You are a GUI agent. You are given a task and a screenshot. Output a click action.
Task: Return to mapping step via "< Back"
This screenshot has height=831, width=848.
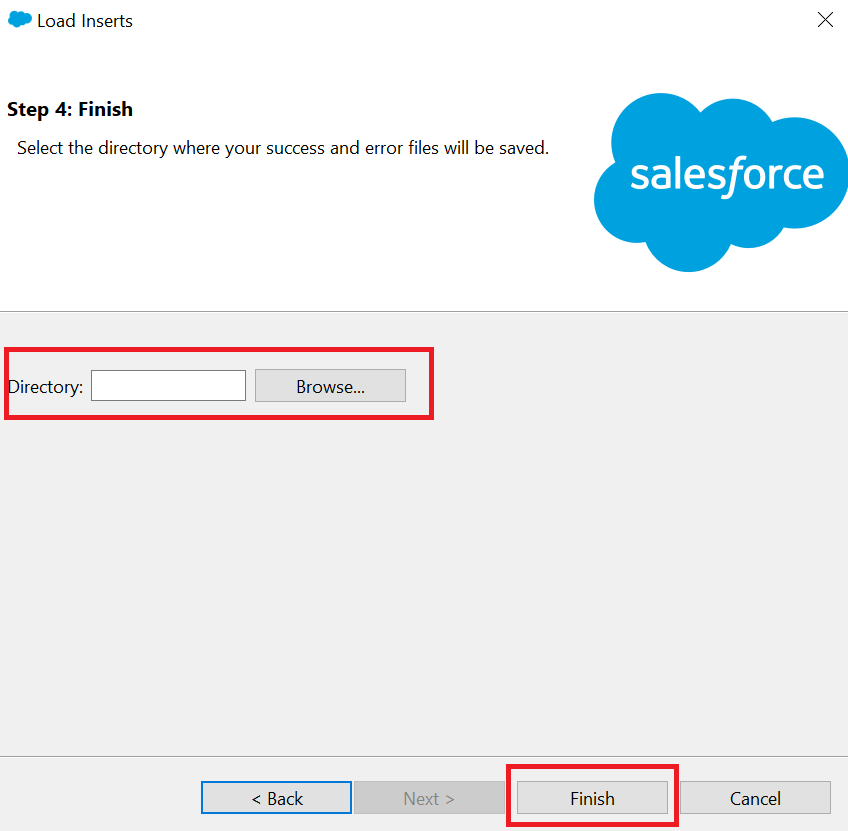pos(276,797)
